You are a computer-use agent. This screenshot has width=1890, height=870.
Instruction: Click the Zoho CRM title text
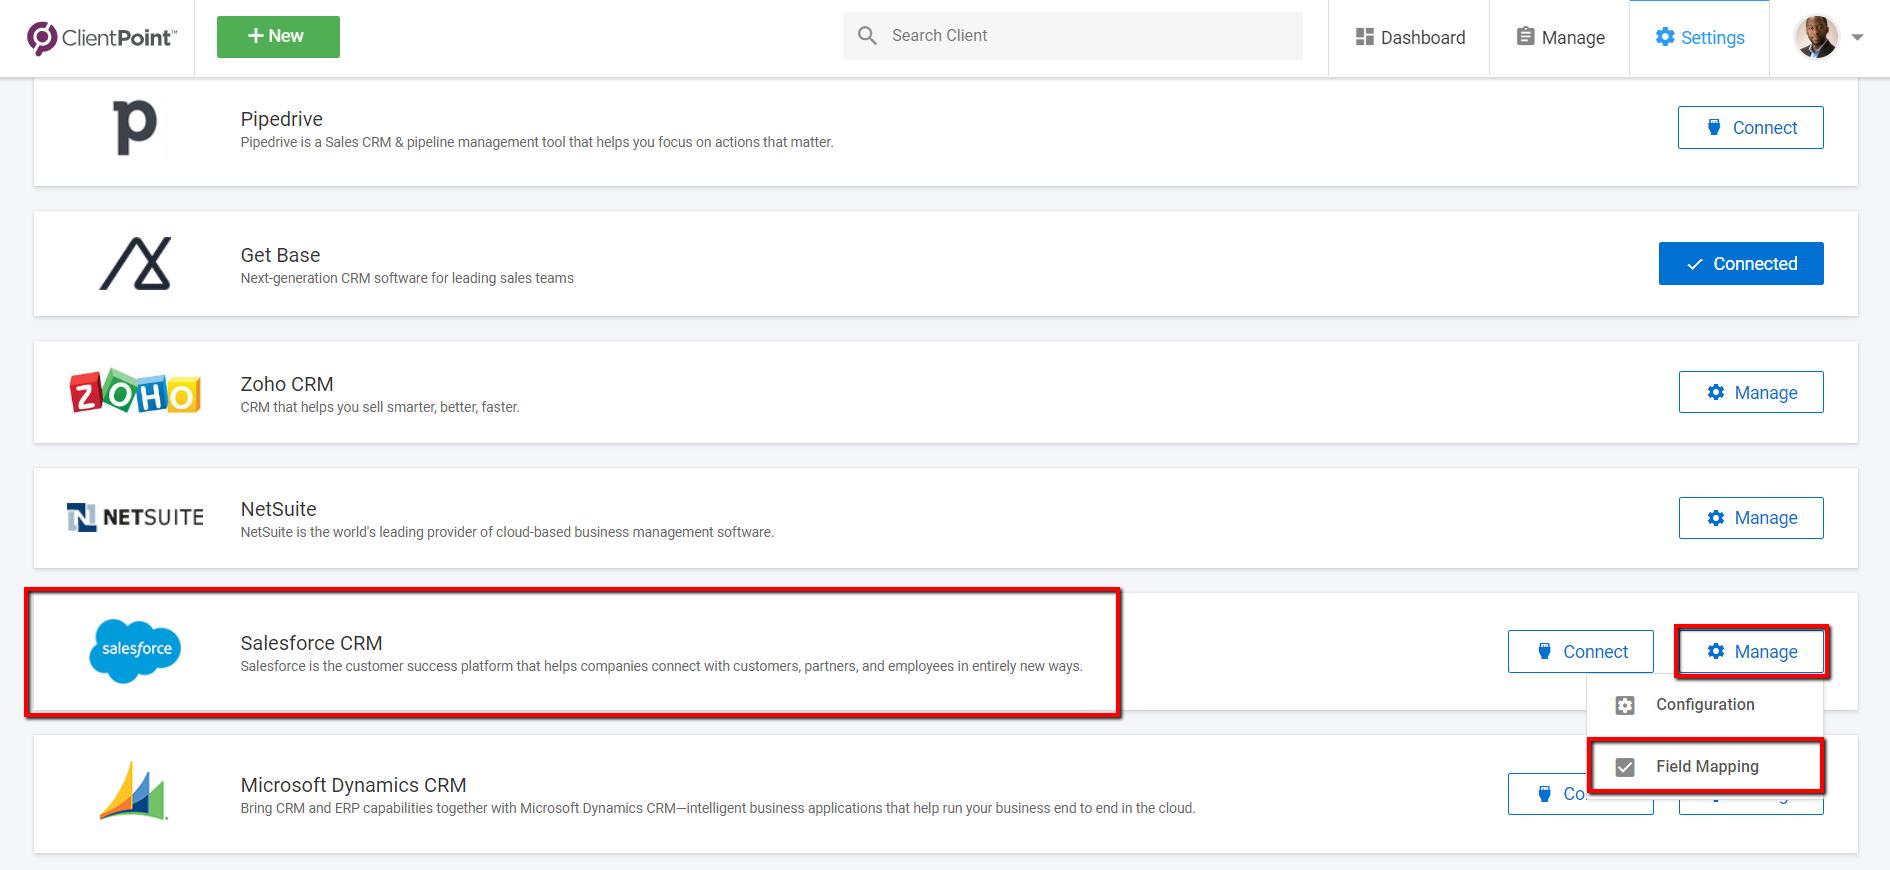coord(287,384)
